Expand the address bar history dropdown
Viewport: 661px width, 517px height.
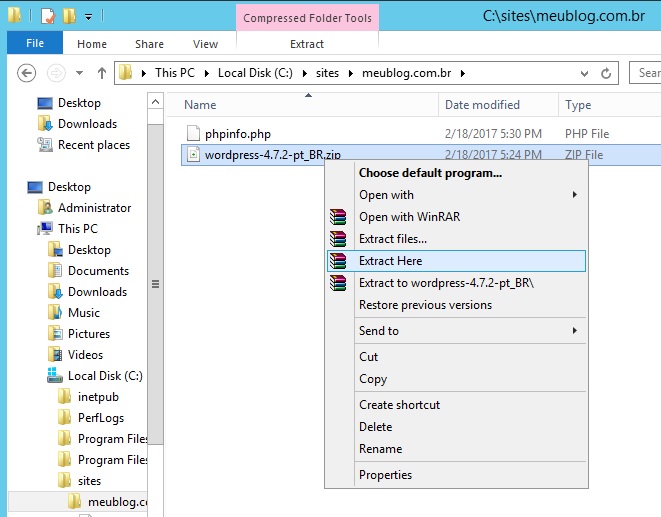pos(584,74)
